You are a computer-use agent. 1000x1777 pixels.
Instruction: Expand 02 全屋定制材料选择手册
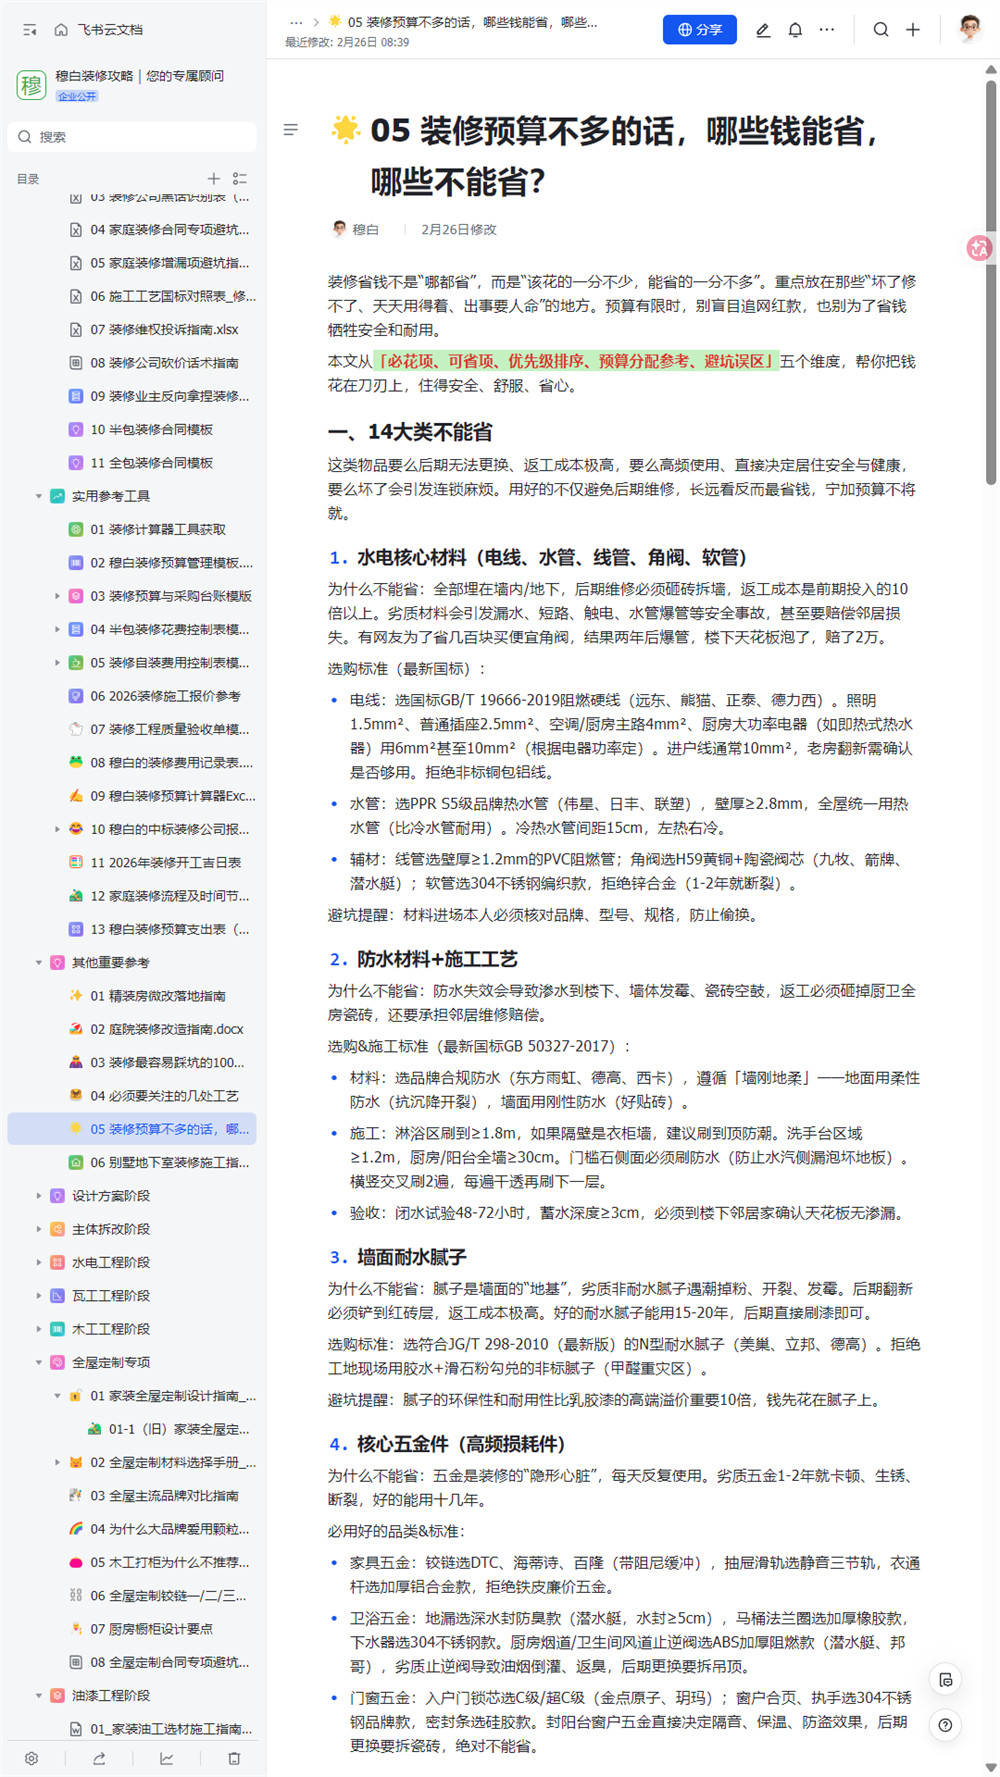pyautogui.click(x=57, y=1462)
